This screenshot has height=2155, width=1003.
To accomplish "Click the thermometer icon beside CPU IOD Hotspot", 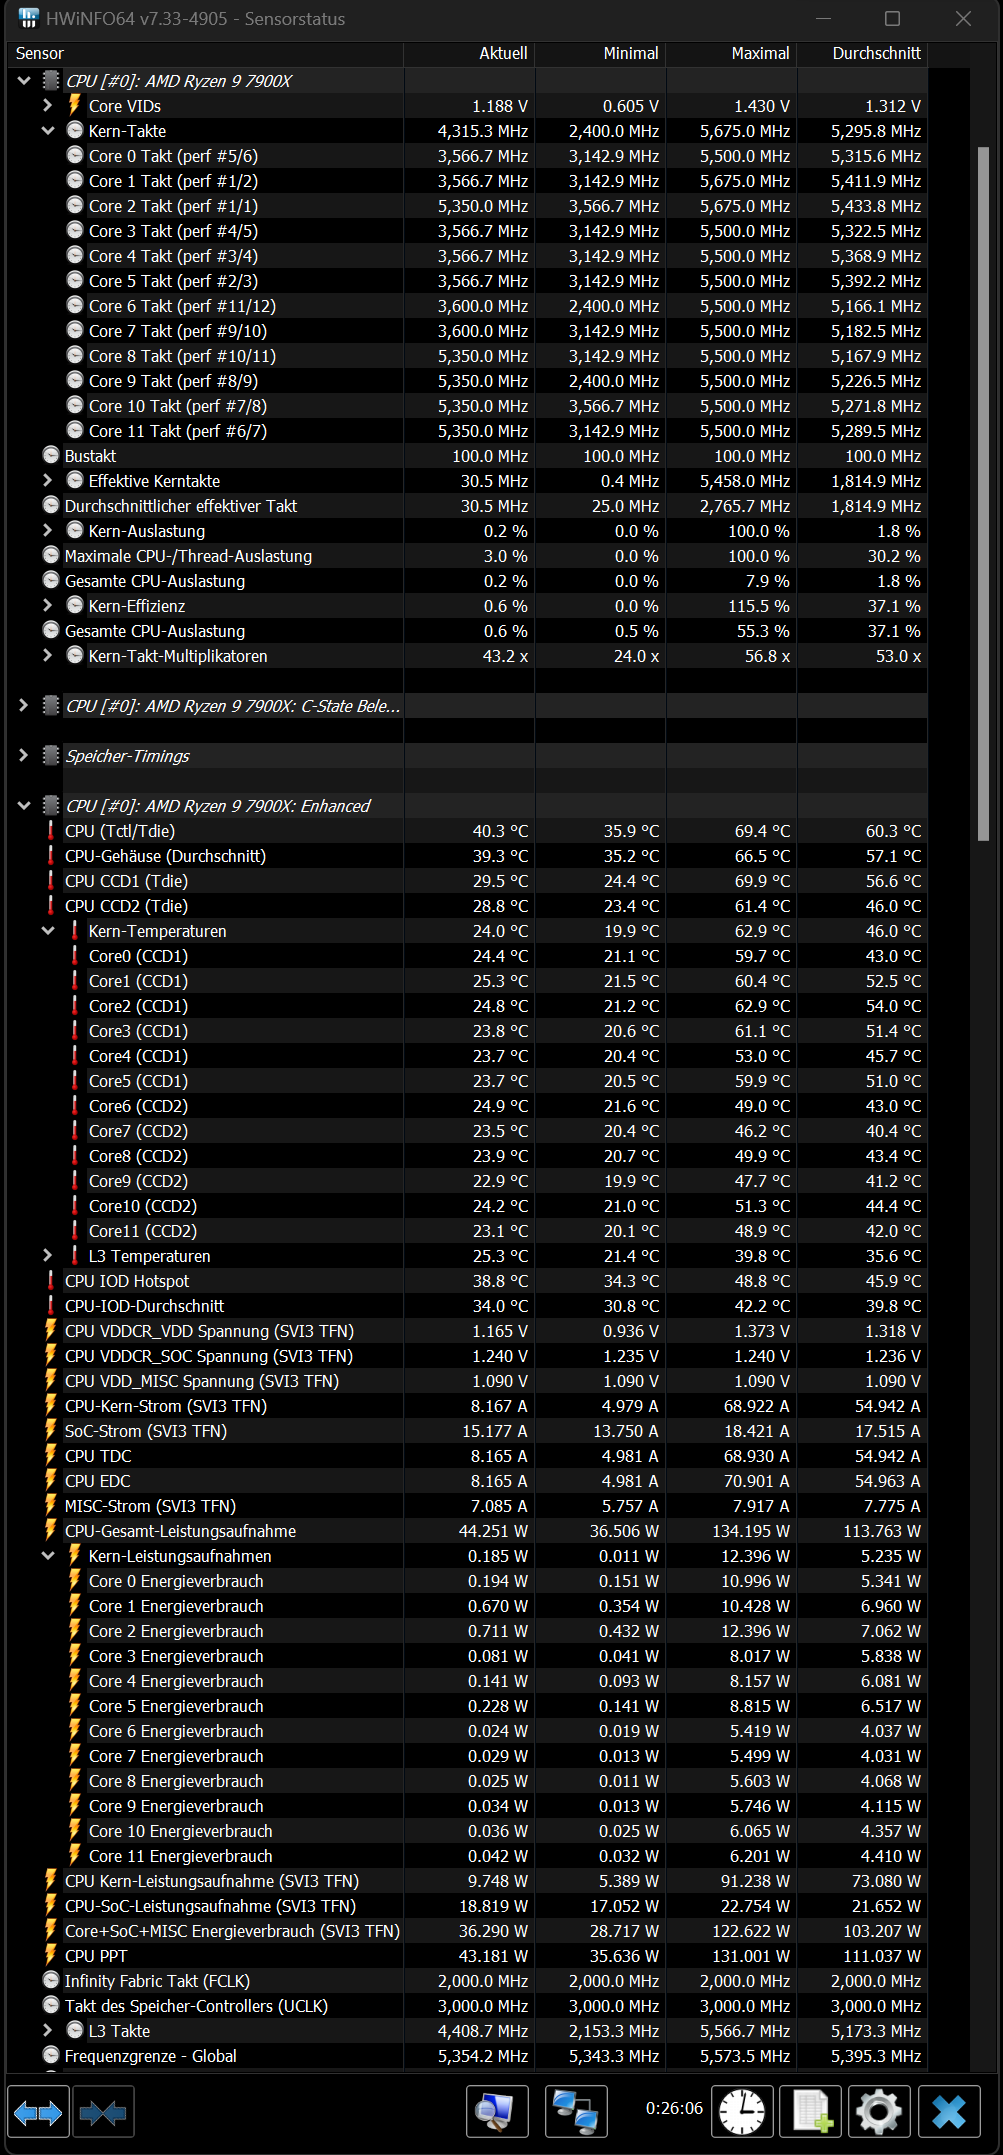I will point(50,1280).
